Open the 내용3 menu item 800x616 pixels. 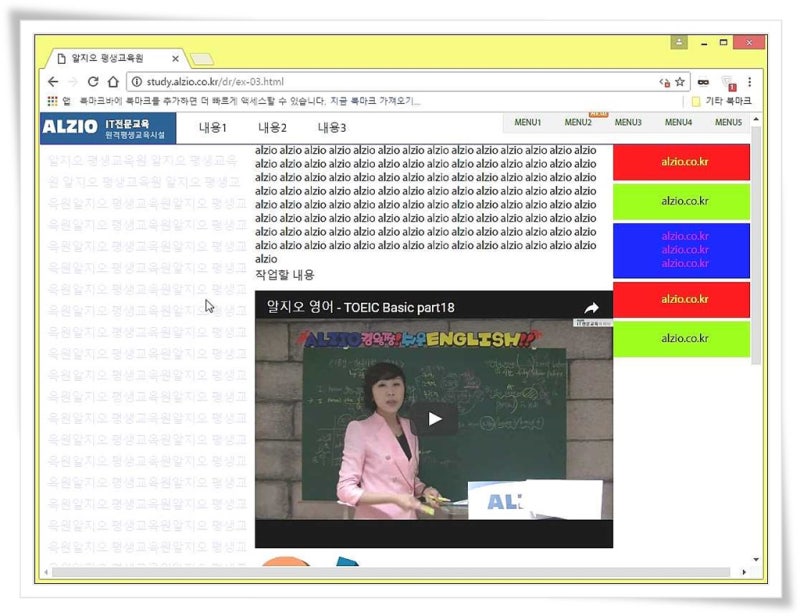332,128
